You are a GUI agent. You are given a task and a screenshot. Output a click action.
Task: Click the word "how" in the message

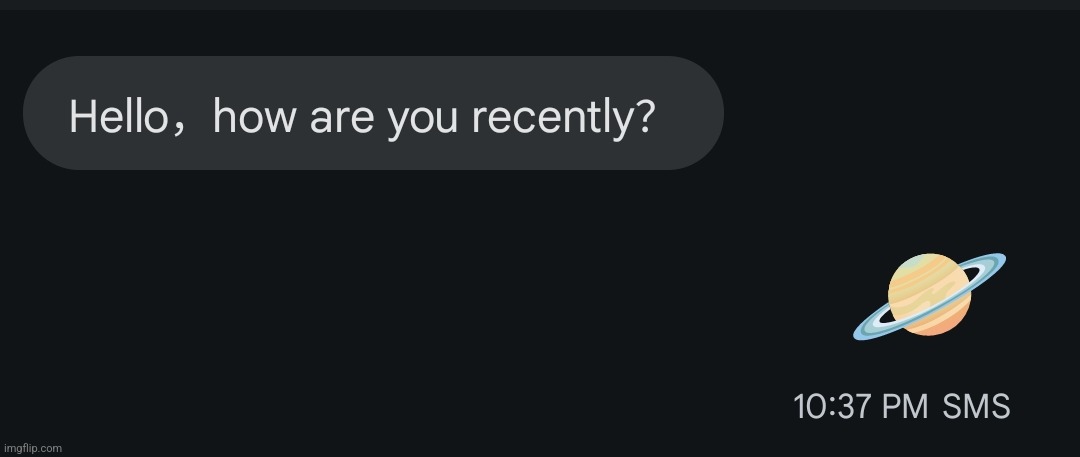255,116
